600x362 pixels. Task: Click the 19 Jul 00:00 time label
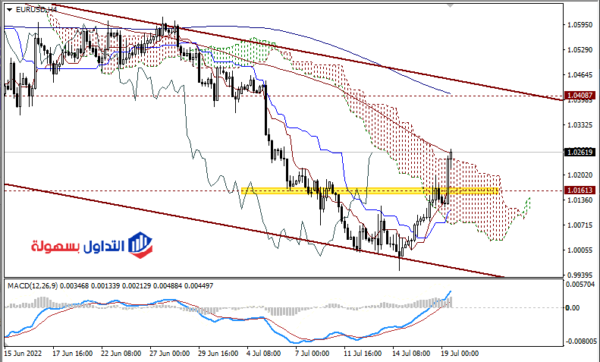tap(460, 353)
